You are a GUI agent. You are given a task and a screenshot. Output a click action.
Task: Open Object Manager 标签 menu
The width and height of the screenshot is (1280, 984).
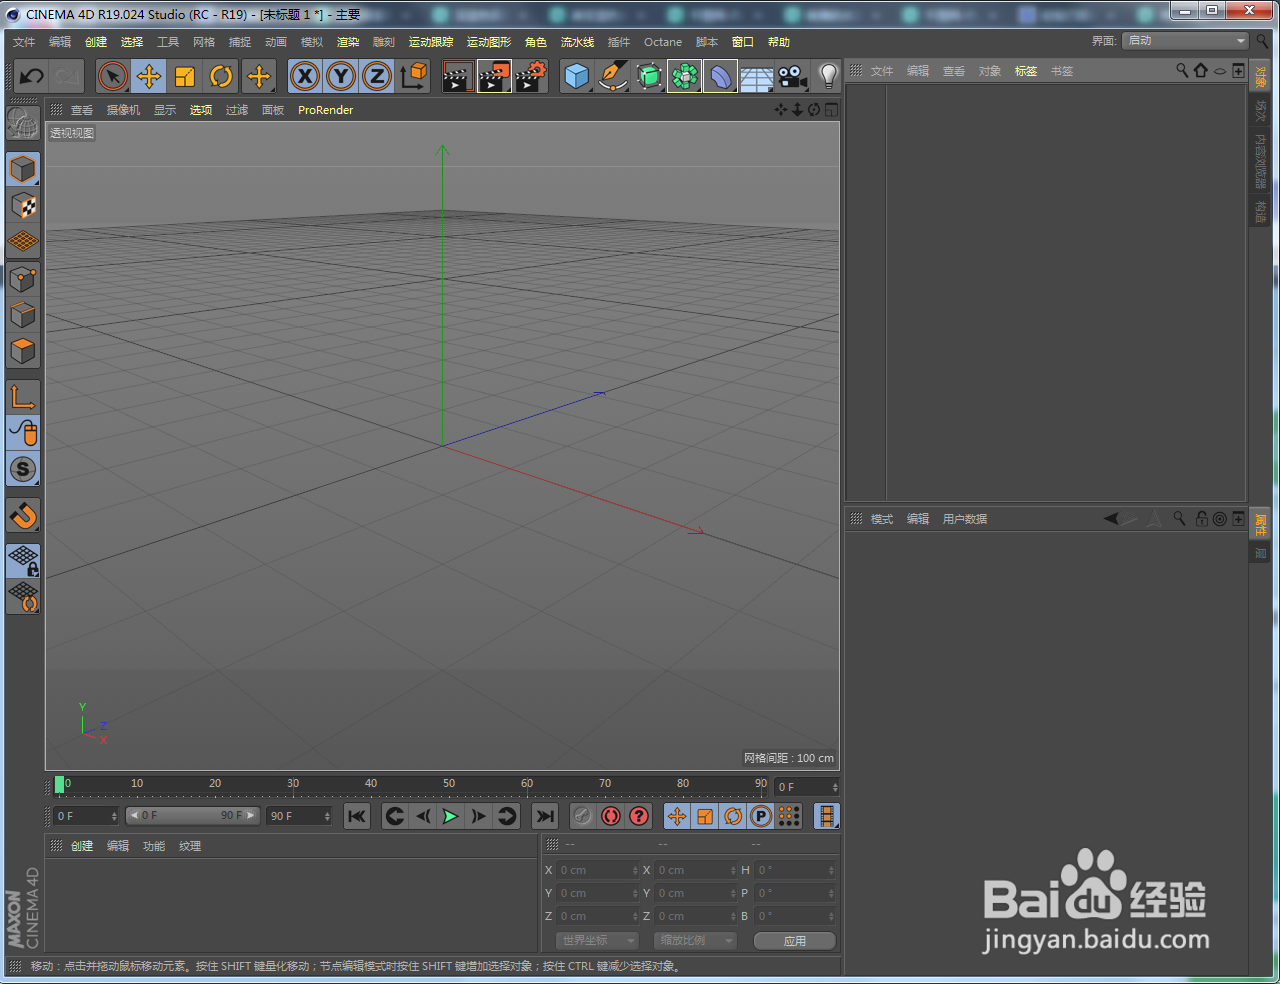click(1026, 71)
